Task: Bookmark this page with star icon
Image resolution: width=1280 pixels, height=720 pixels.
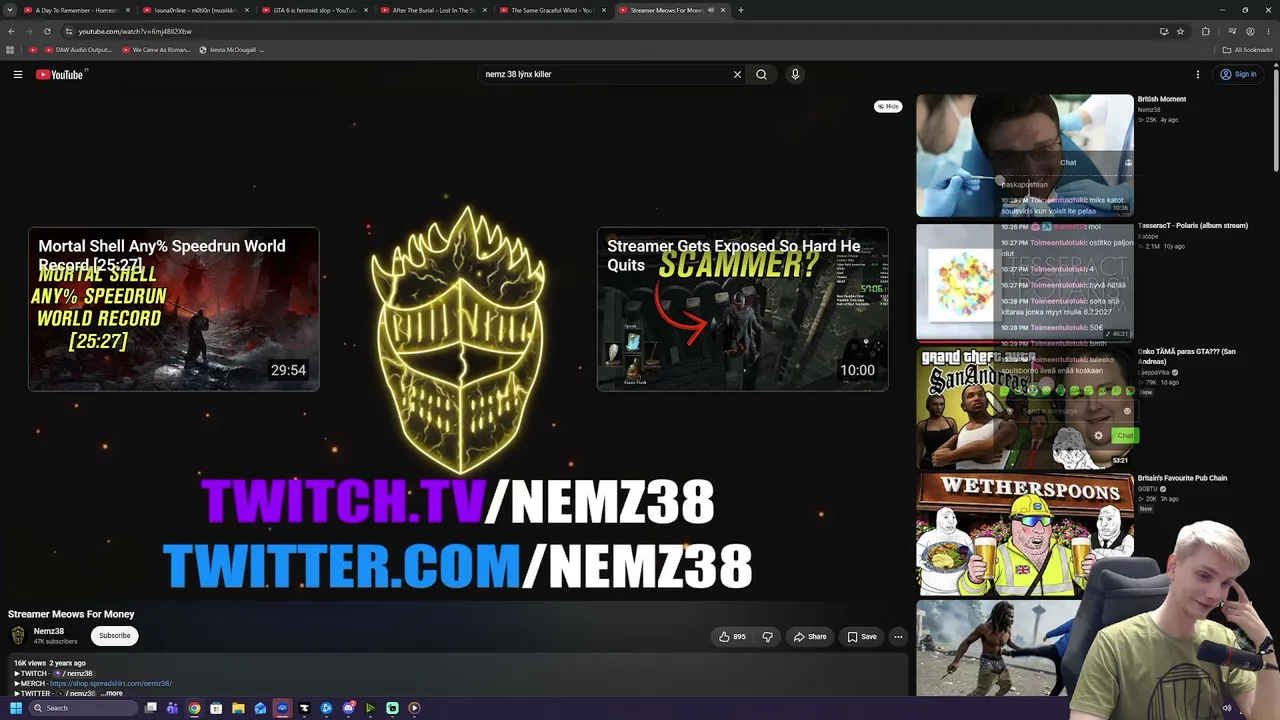Action: [x=1180, y=31]
